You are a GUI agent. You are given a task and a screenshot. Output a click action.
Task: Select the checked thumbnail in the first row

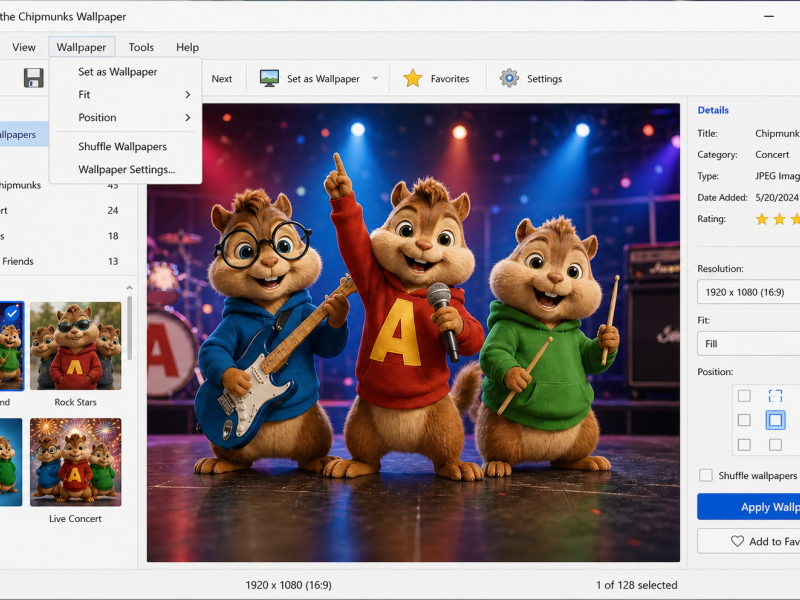tap(11, 346)
